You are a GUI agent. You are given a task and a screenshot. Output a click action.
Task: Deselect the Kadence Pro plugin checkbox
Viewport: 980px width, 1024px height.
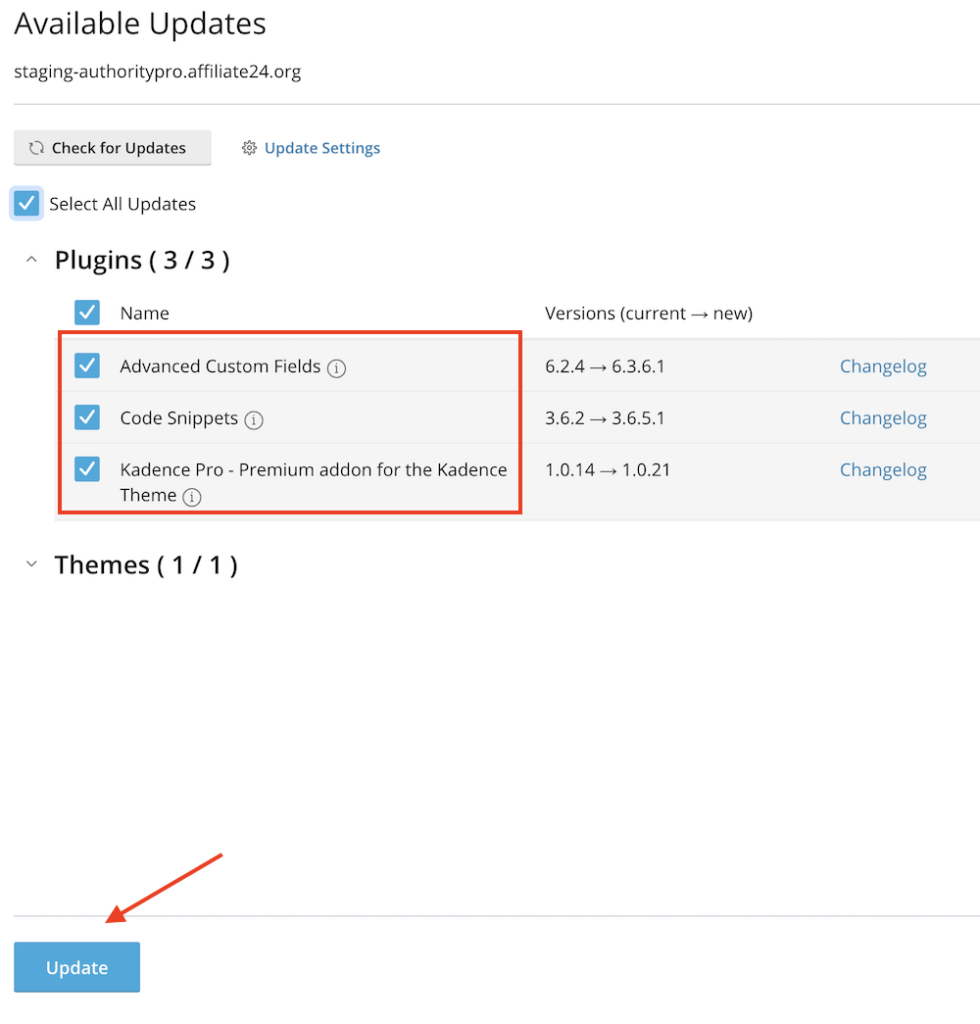coord(87,469)
